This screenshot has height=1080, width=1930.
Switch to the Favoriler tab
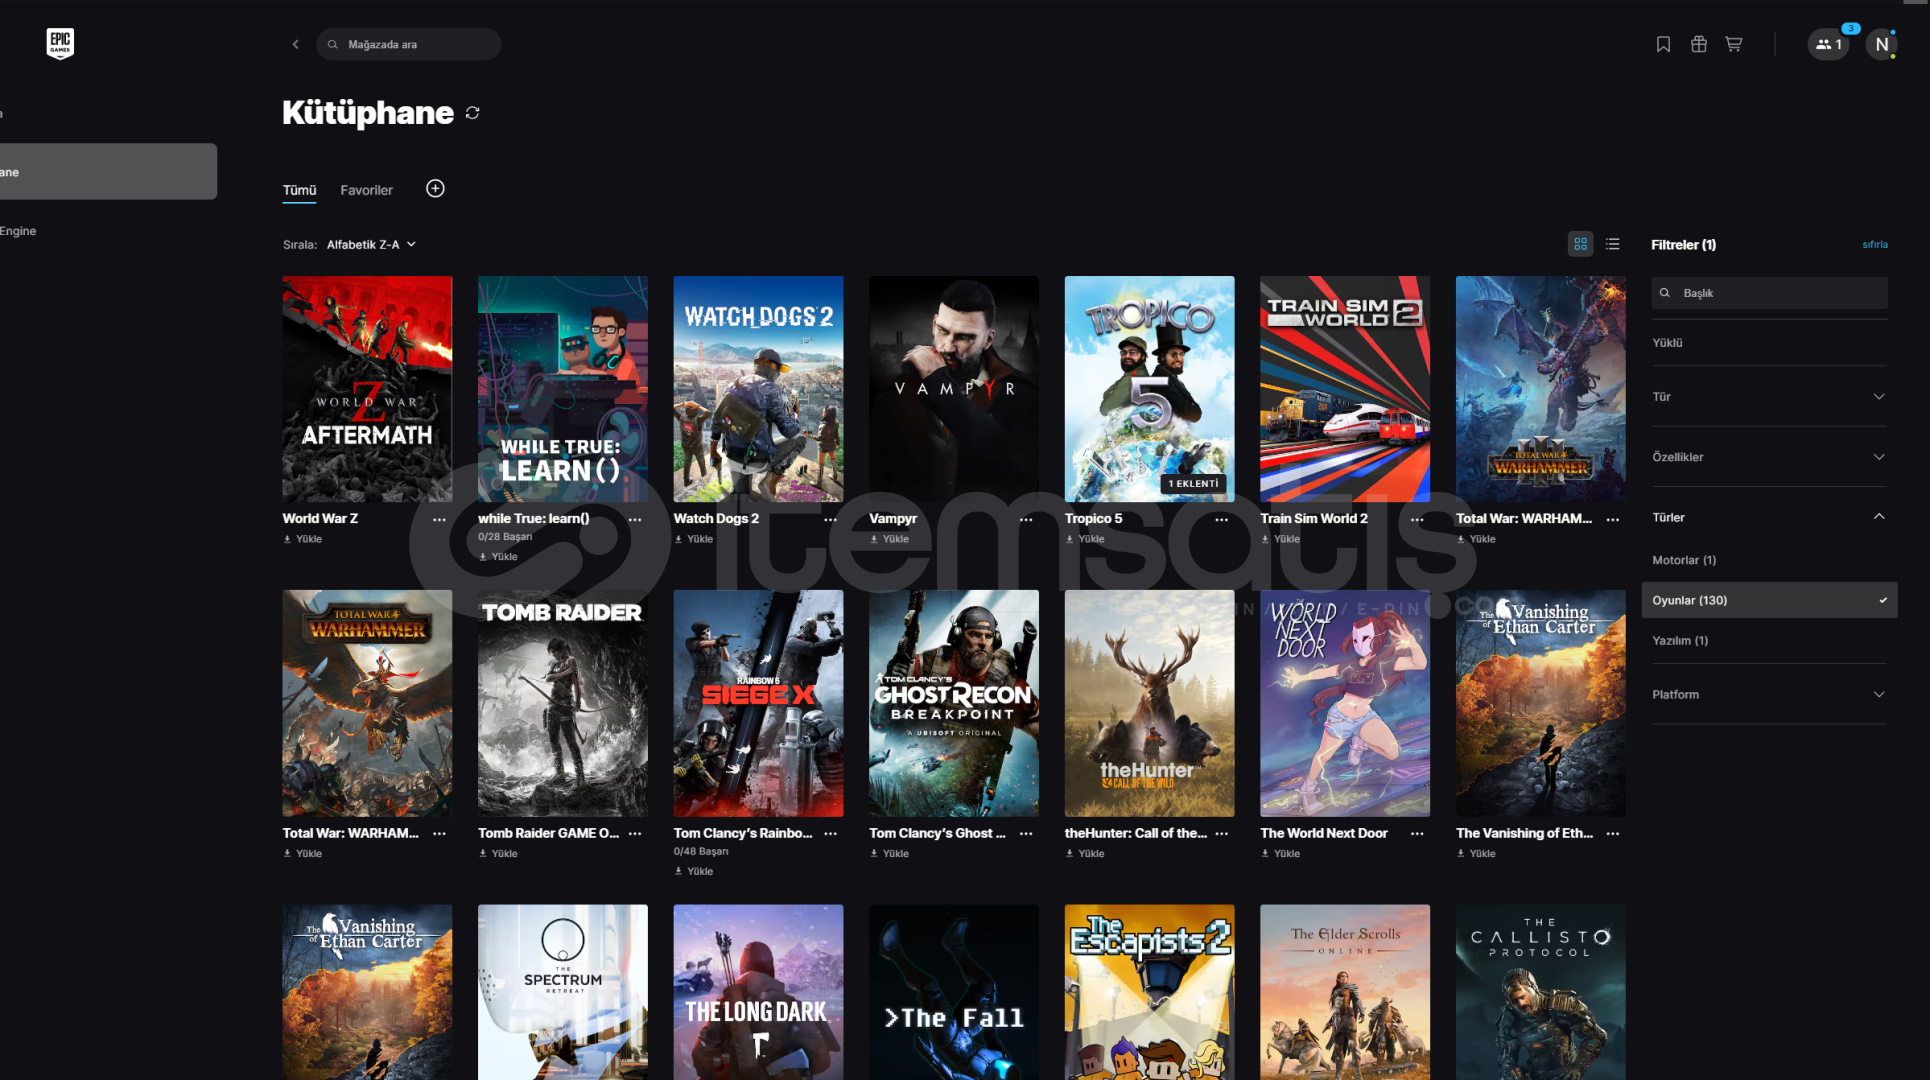pos(366,190)
